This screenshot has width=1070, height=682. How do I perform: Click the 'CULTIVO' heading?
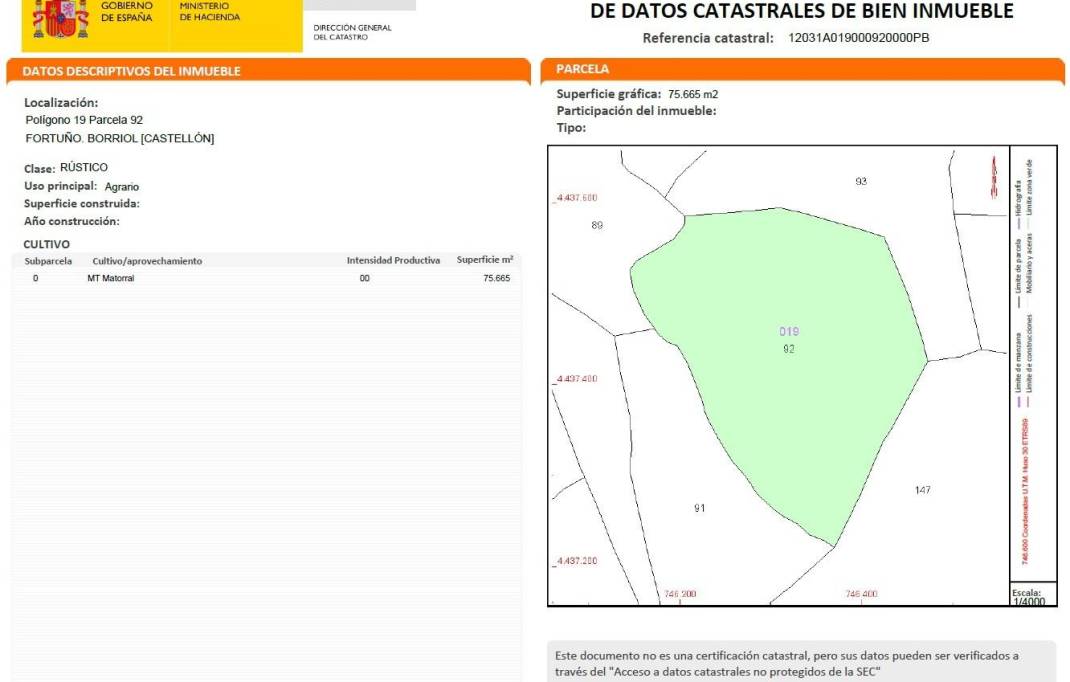click(x=46, y=244)
